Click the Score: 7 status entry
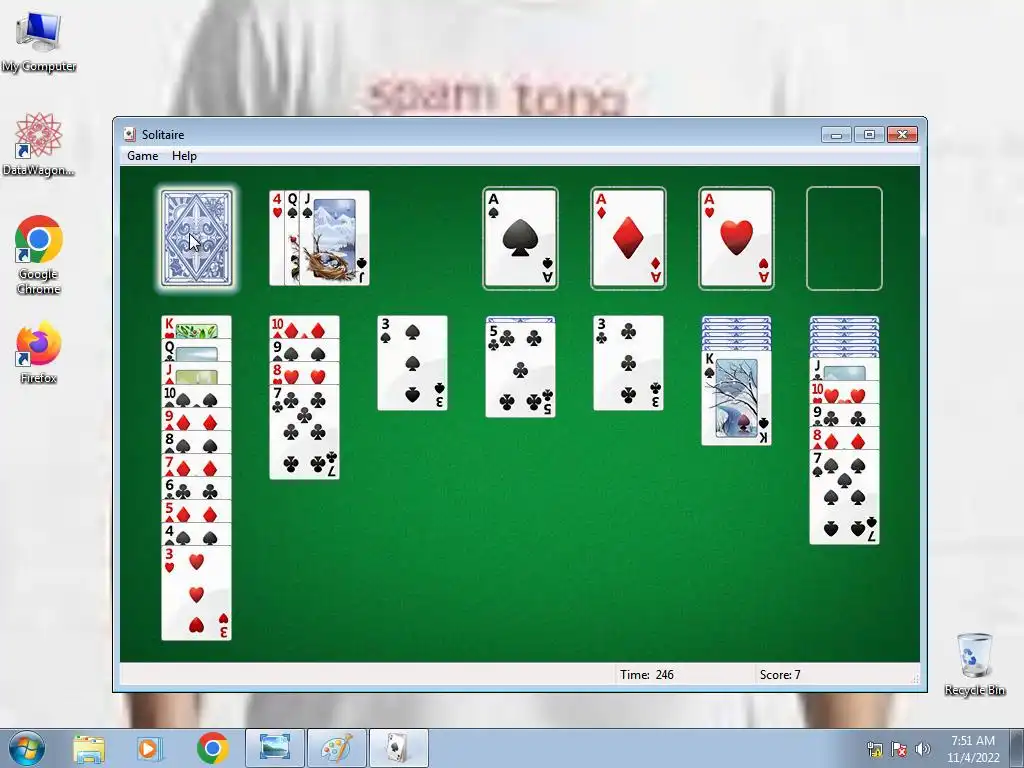The height and width of the screenshot is (768, 1024). tap(780, 675)
